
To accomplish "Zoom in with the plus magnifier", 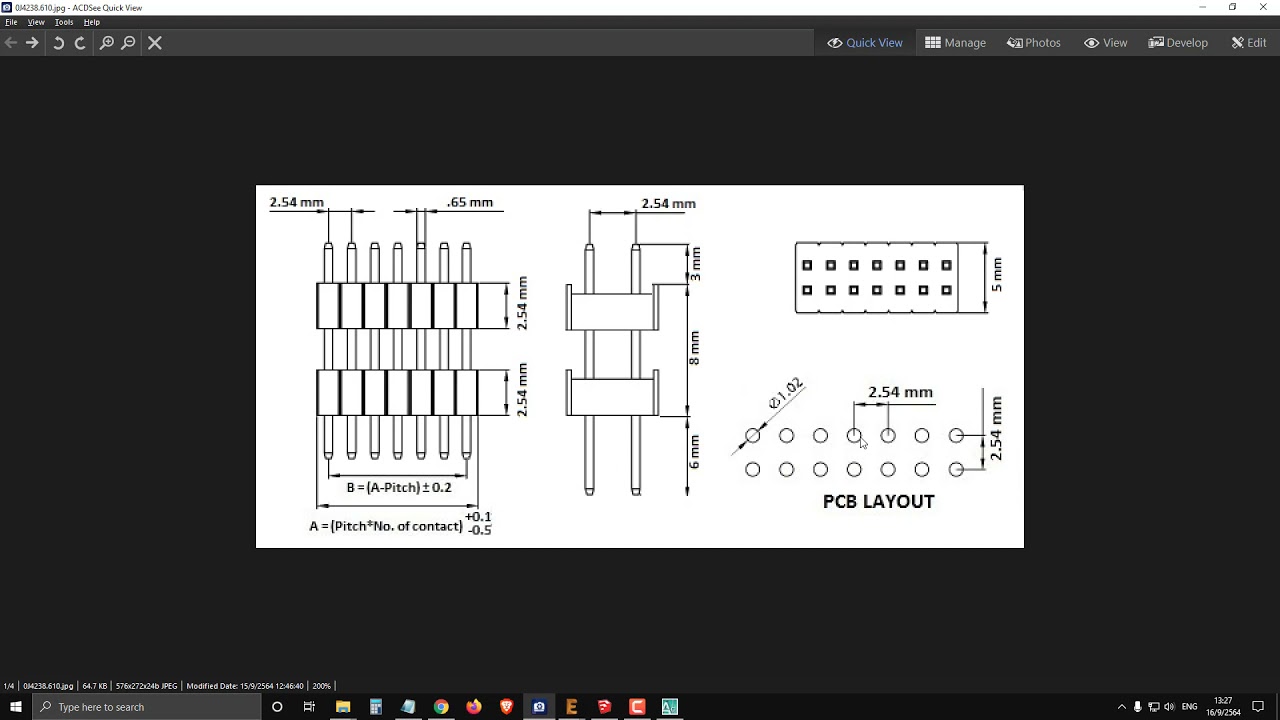I will click(x=106, y=43).
